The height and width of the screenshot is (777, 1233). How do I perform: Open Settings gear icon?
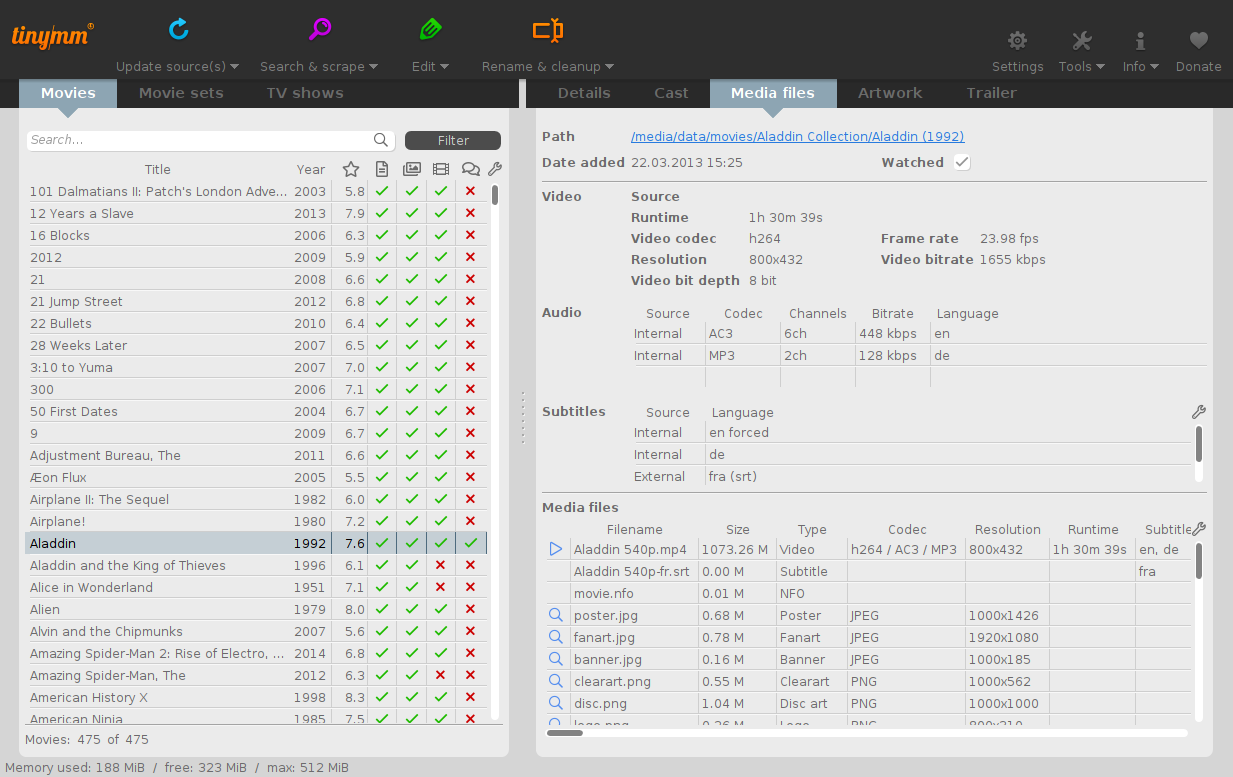(x=1017, y=40)
